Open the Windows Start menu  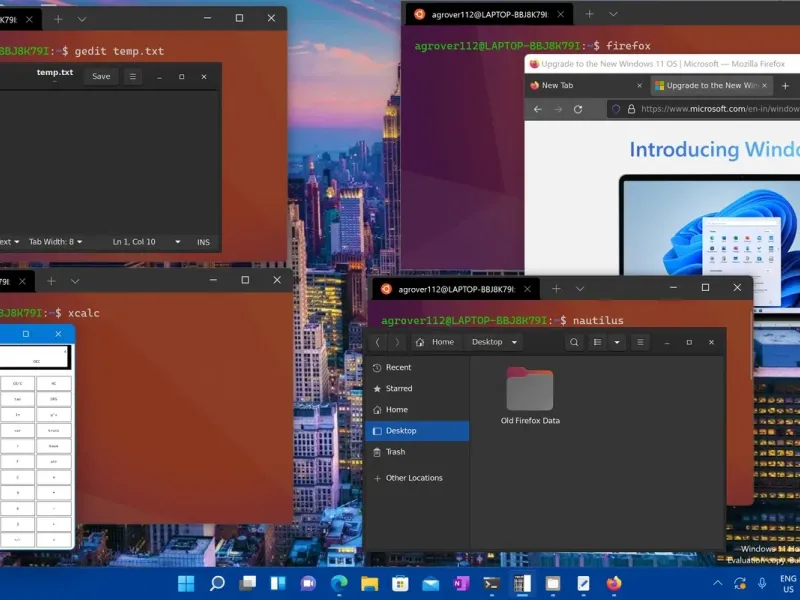coord(186,583)
